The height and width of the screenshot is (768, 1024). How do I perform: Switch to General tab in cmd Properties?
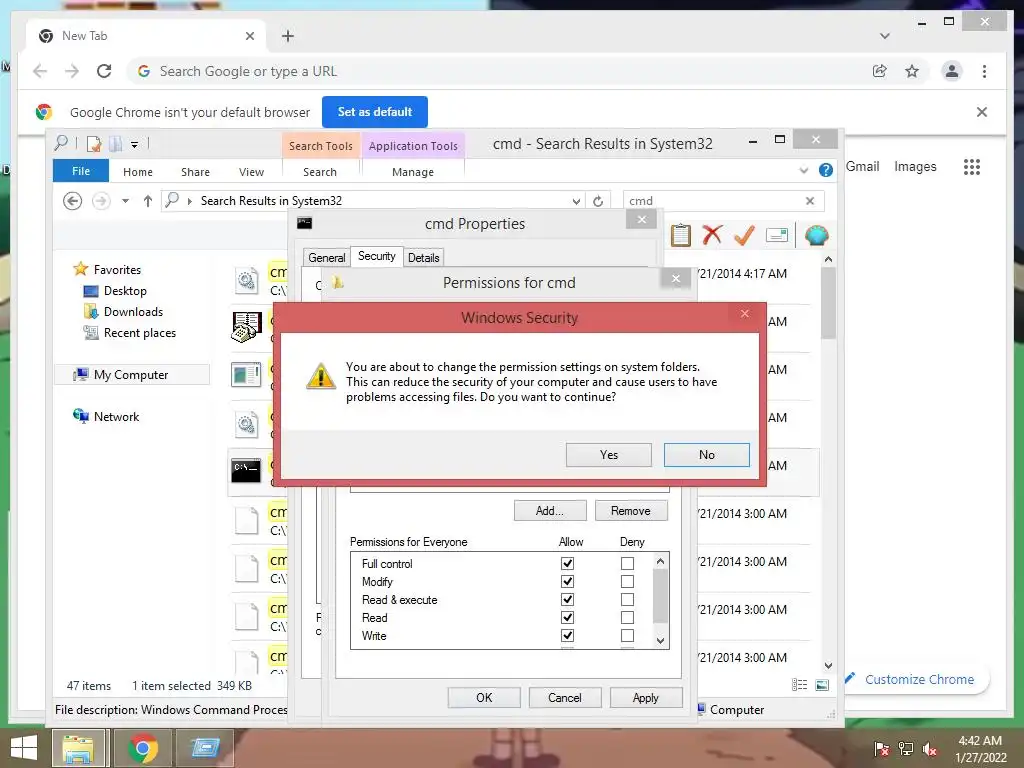coord(327,257)
